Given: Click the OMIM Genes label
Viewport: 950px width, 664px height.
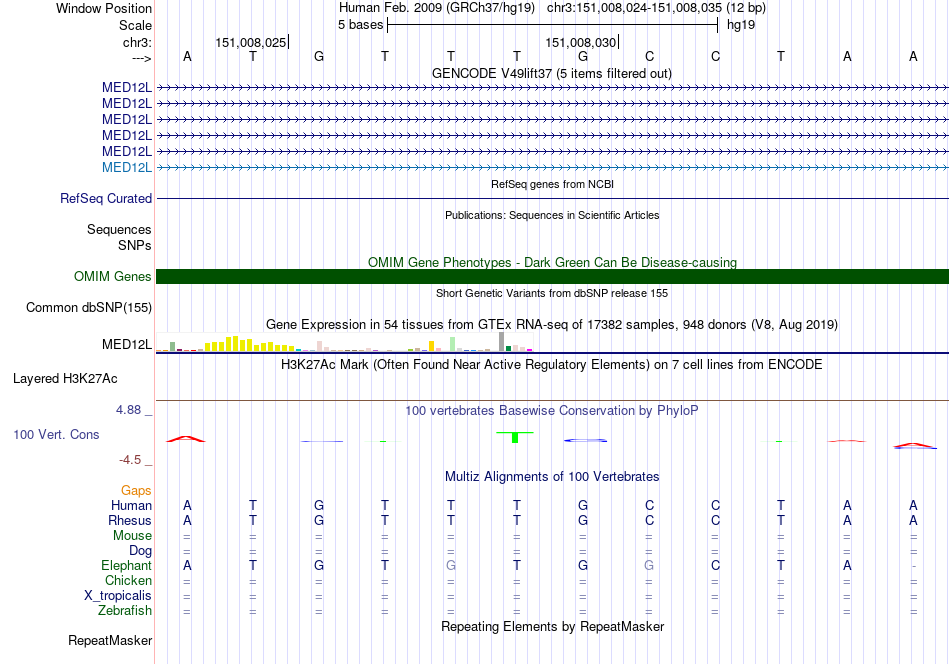Looking at the screenshot, I should point(113,276).
